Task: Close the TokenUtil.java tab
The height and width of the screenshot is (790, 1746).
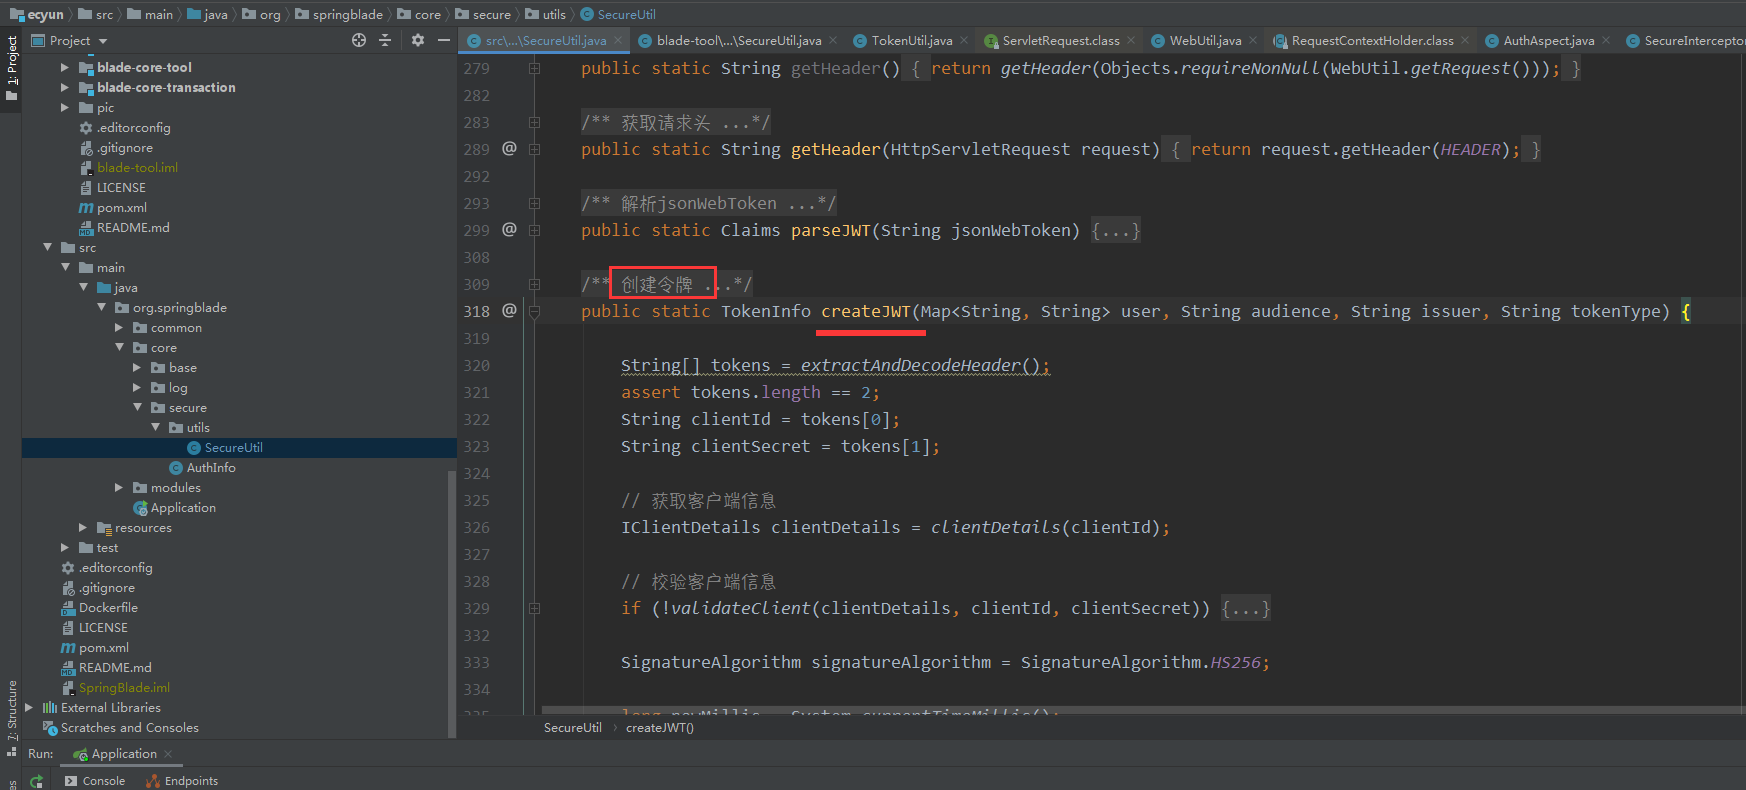Action: pyautogui.click(x=964, y=41)
